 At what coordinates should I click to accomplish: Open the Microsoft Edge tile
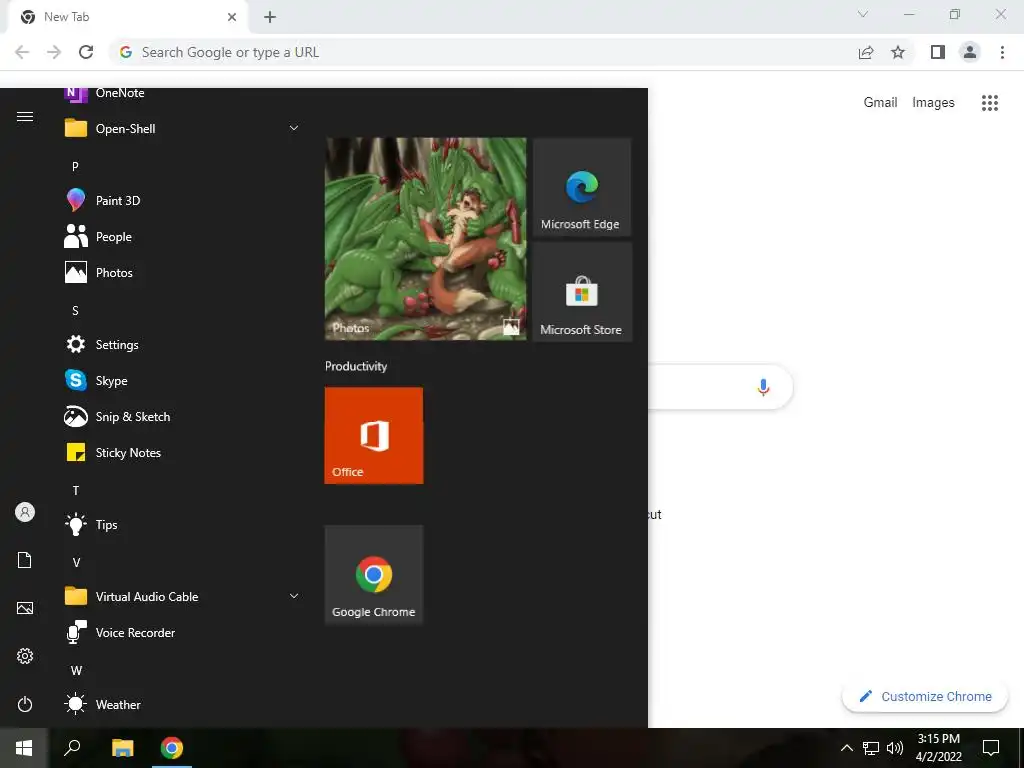point(582,187)
